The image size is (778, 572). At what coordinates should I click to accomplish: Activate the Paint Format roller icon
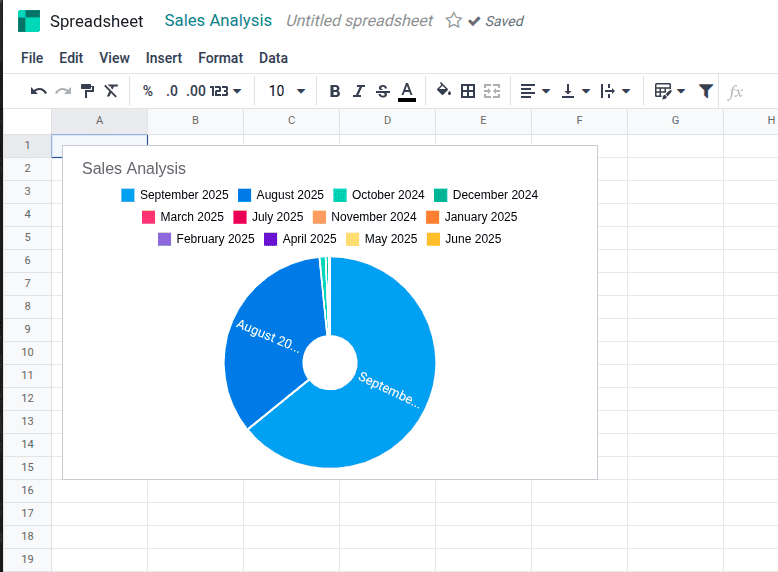pos(87,91)
